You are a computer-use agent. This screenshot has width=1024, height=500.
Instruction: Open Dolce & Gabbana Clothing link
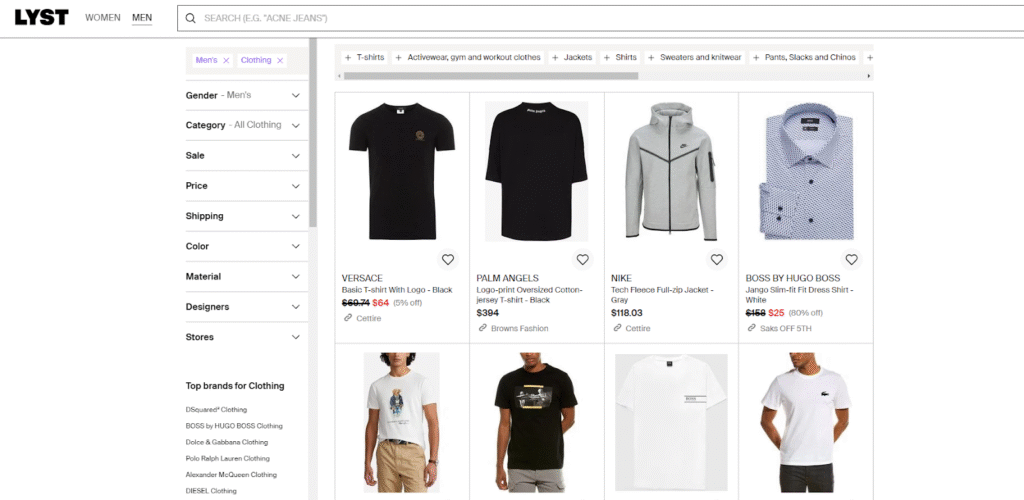tap(227, 443)
